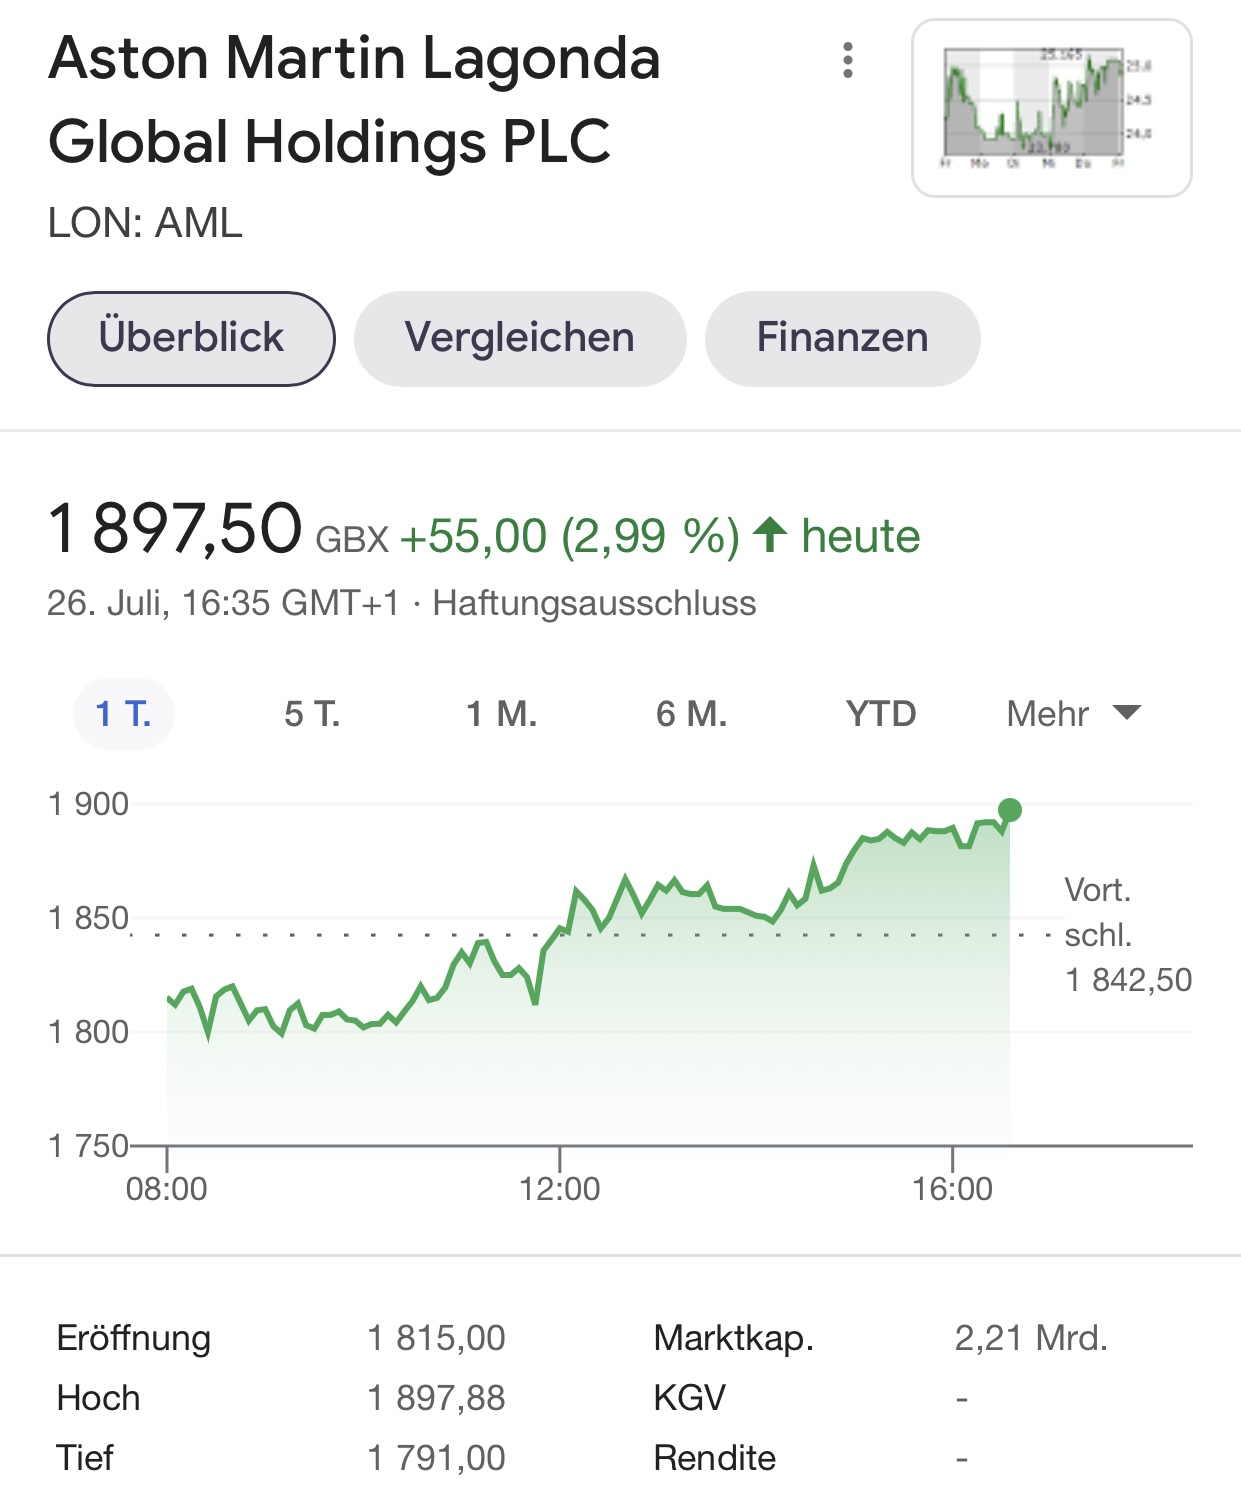Viewport: 1241px width, 1511px height.
Task: Click the Vort. schl. 1 842,50 label
Action: coord(1127,935)
